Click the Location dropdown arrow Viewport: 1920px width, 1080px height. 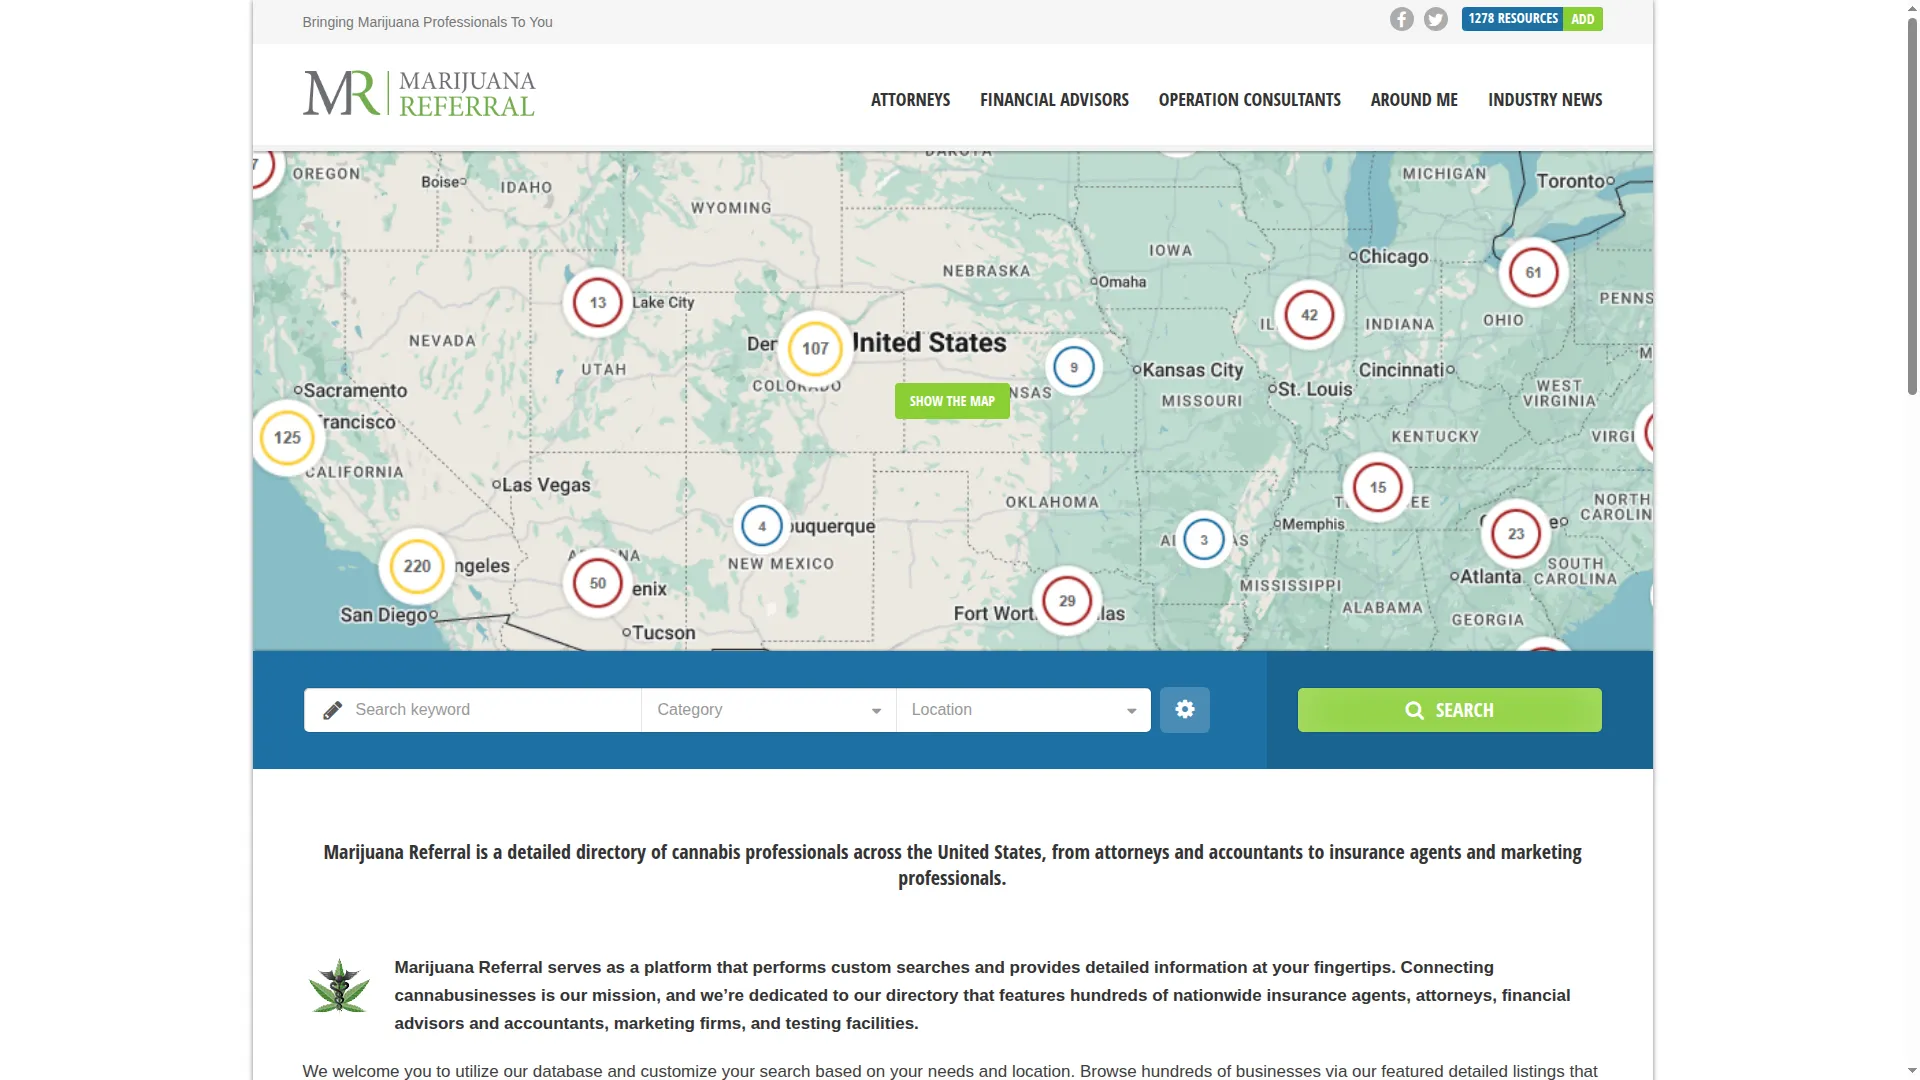[1131, 711]
